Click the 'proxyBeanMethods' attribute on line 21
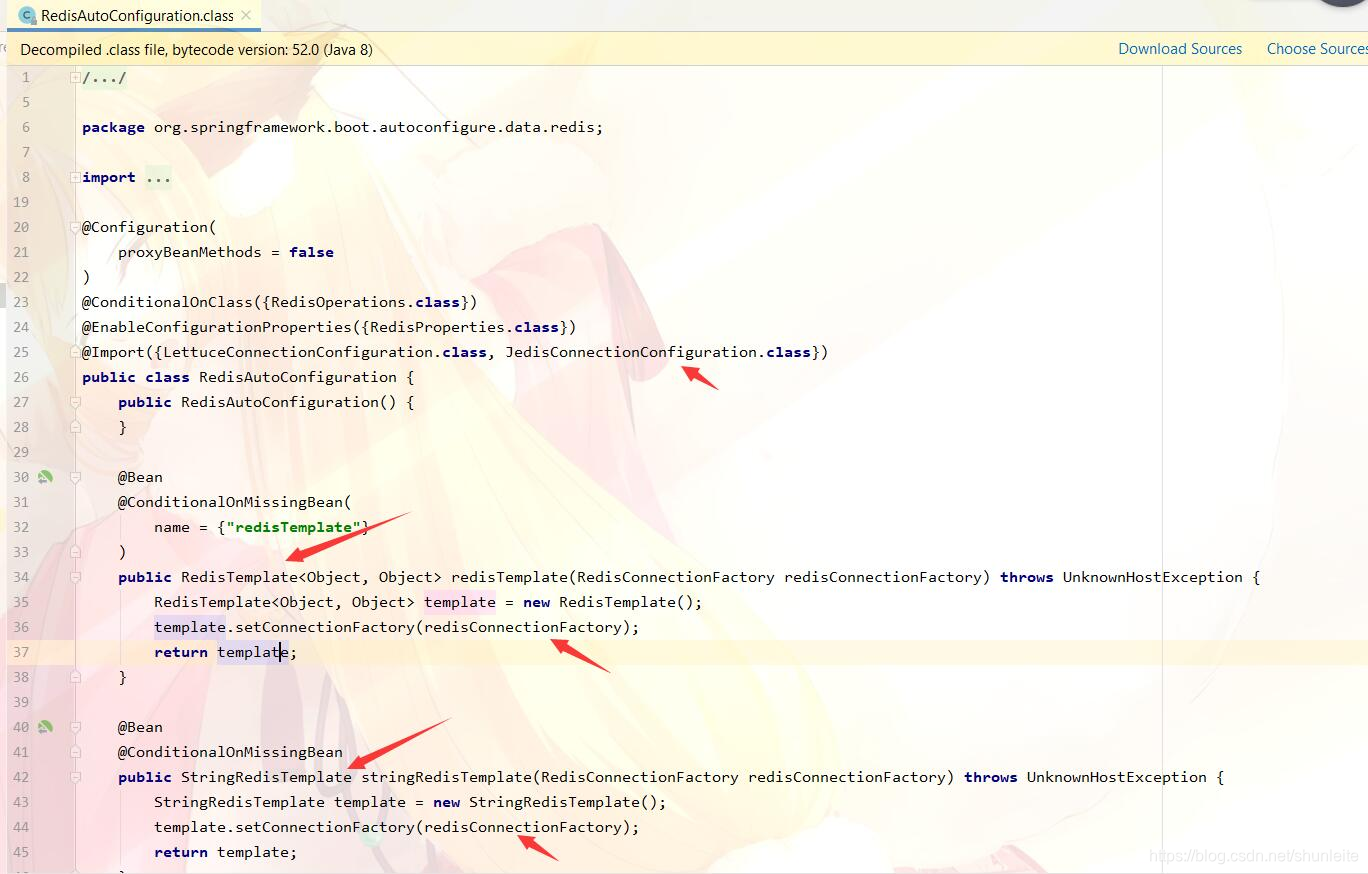The image size is (1368, 874). coord(190,252)
